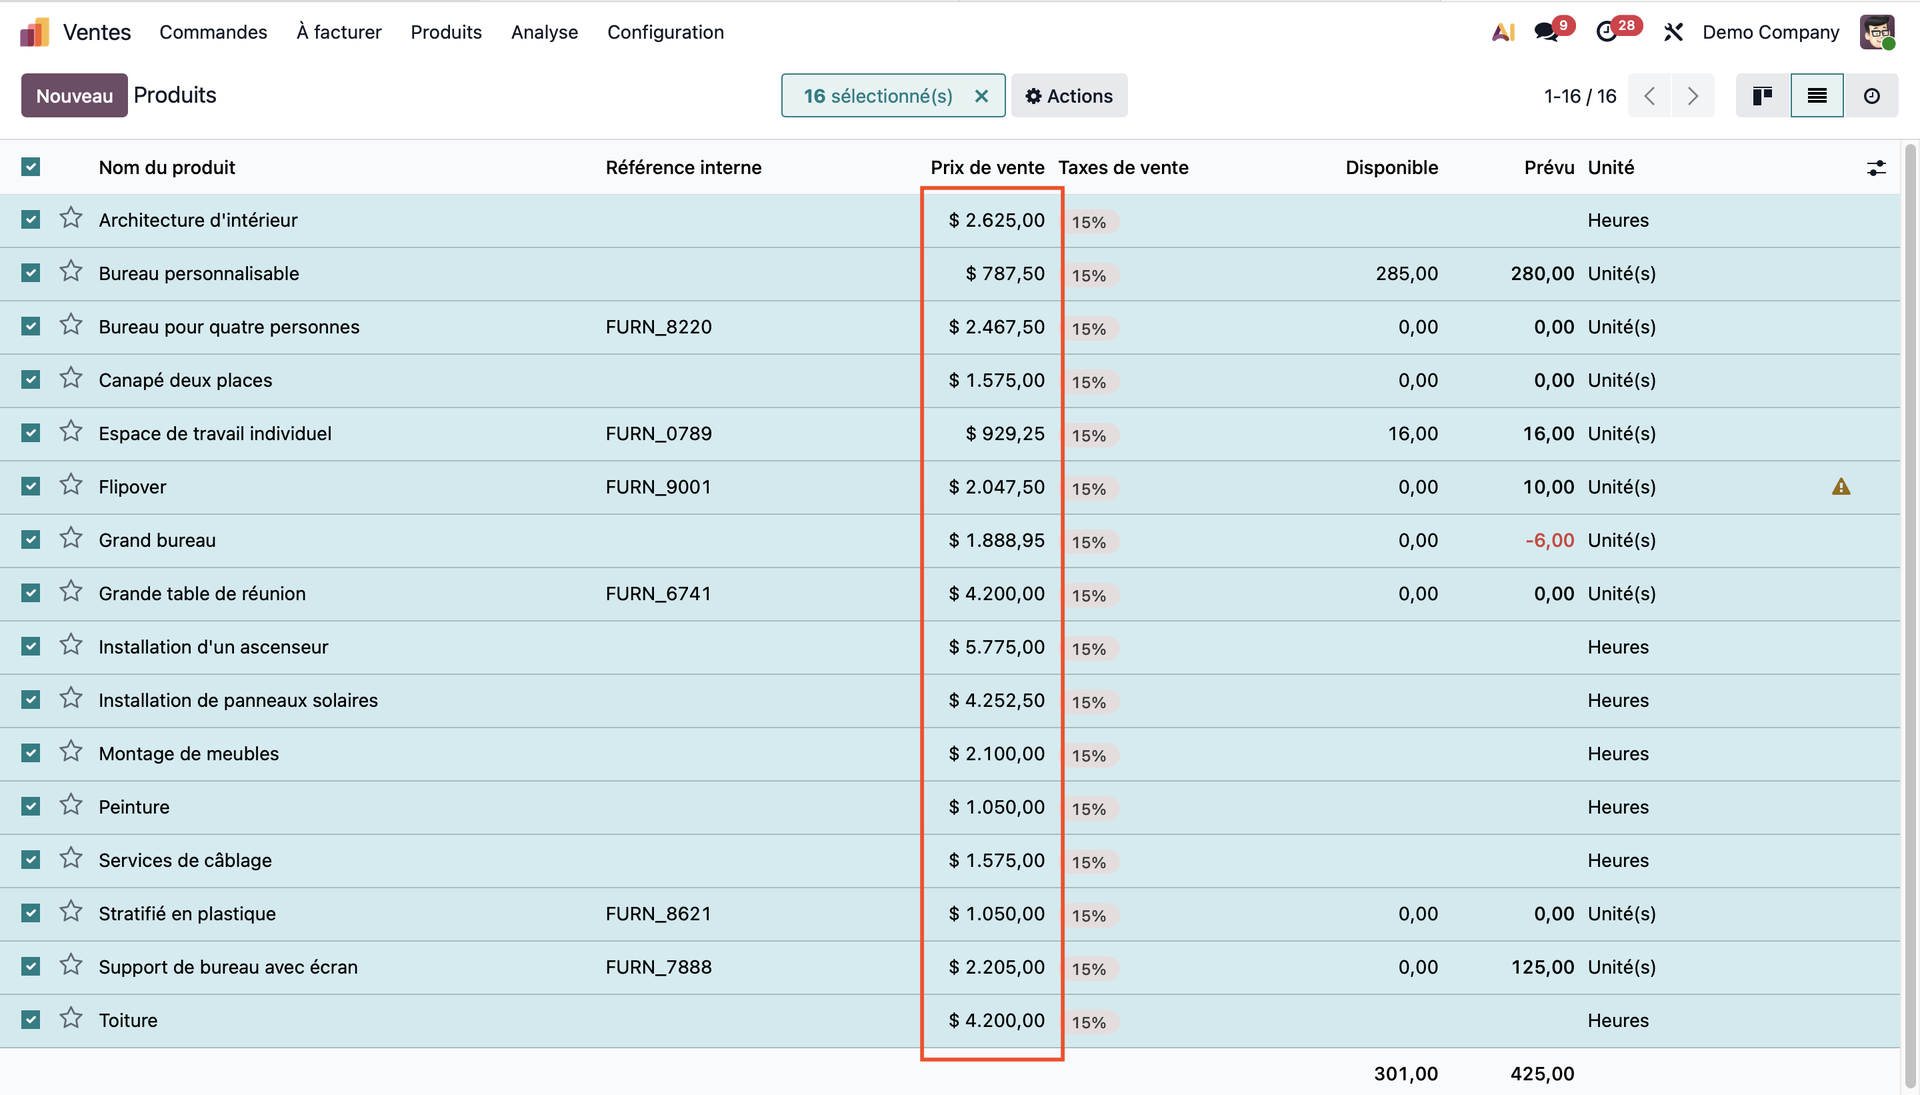
Task: Clear the 16 sélectionné(s) selection
Action: tap(981, 96)
